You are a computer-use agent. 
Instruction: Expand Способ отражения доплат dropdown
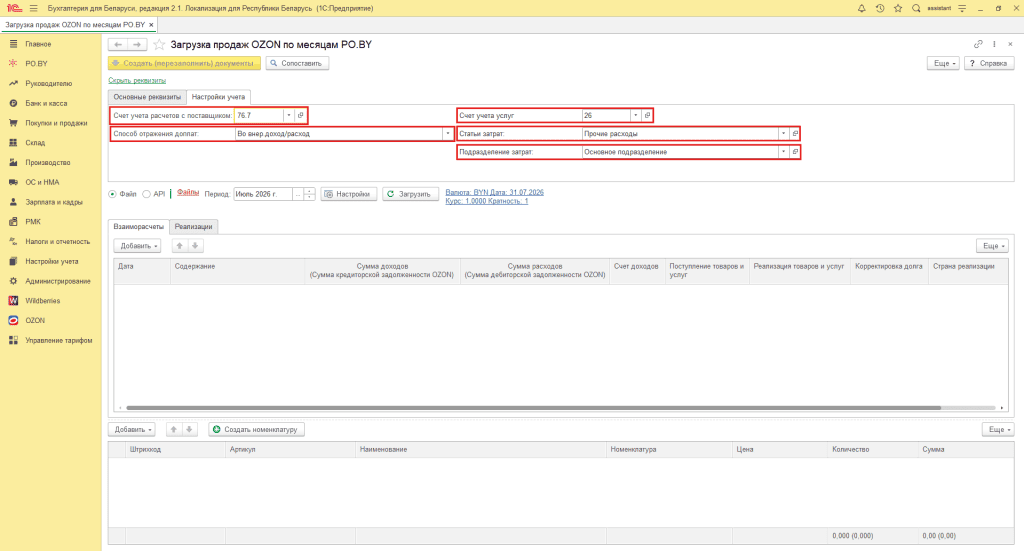[448, 133]
